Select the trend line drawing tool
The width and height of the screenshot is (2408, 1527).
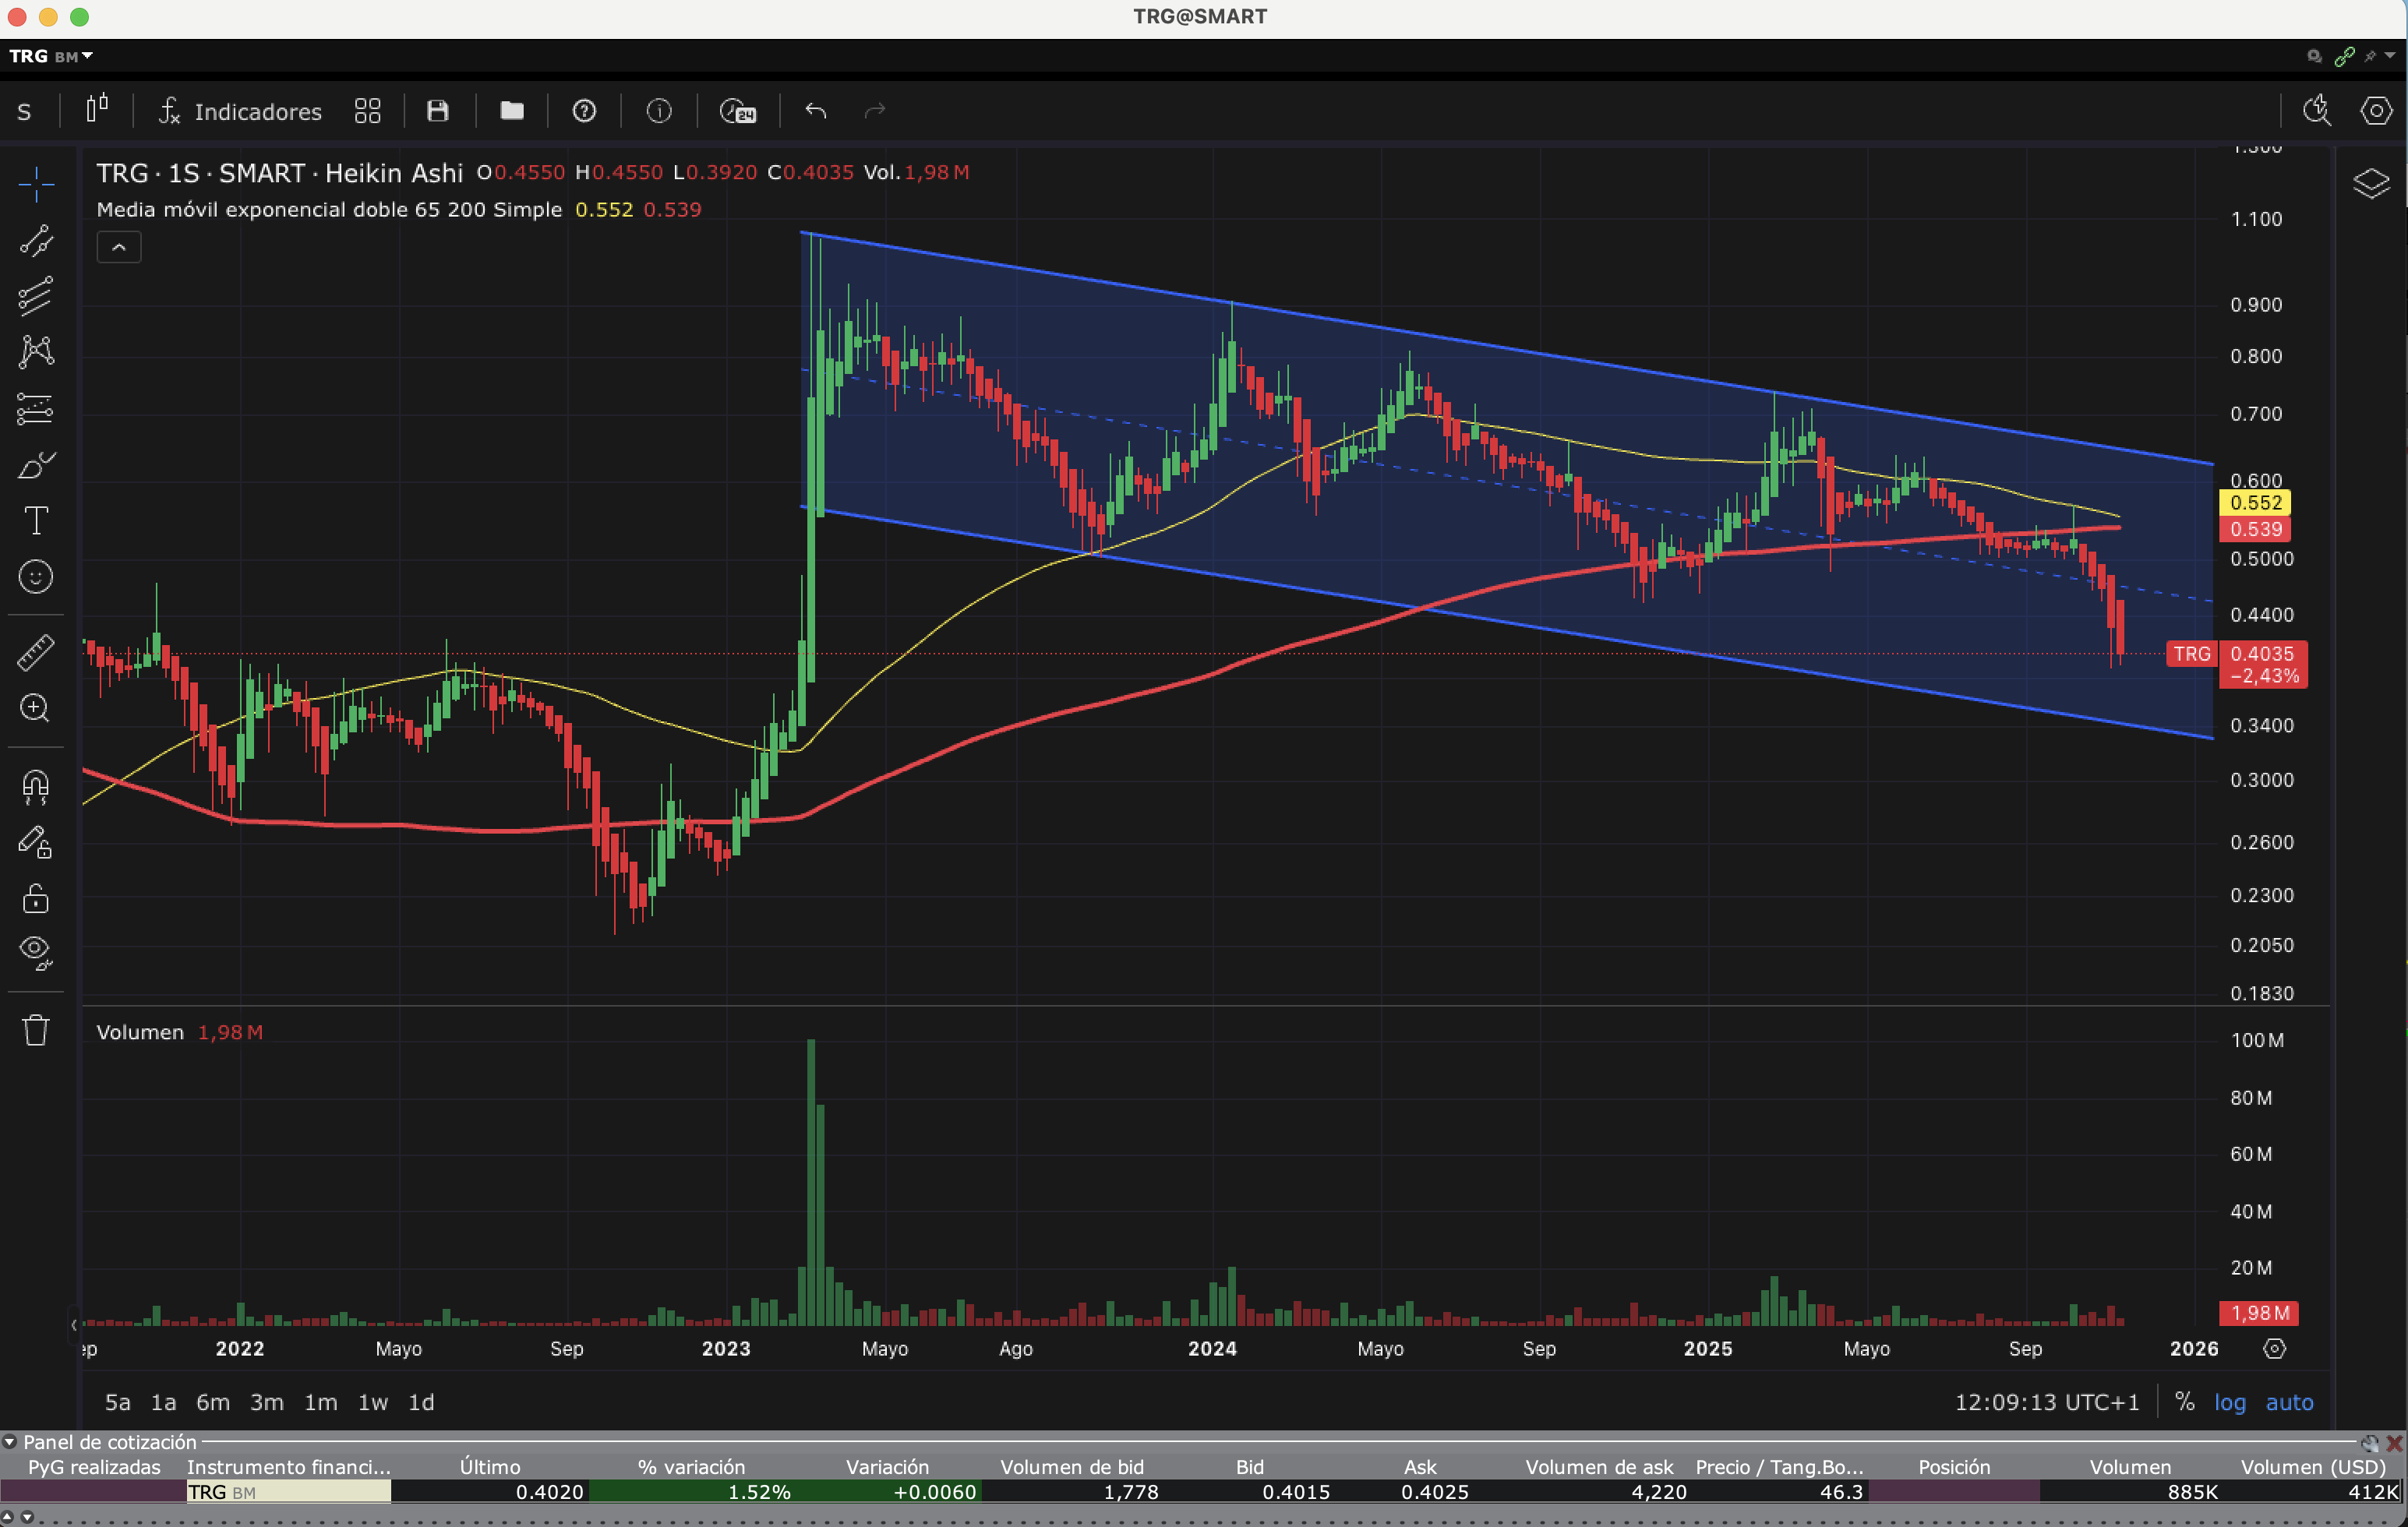point(36,241)
